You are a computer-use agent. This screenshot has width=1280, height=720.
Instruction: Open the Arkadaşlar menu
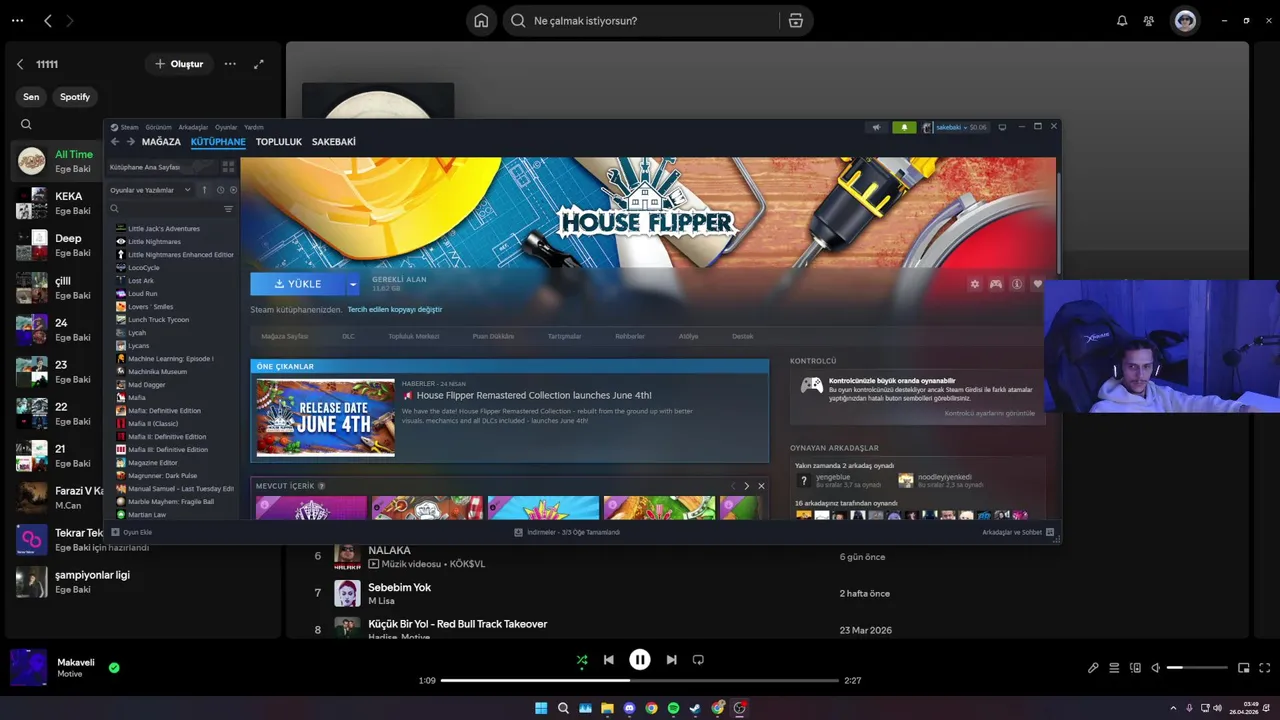(193, 127)
